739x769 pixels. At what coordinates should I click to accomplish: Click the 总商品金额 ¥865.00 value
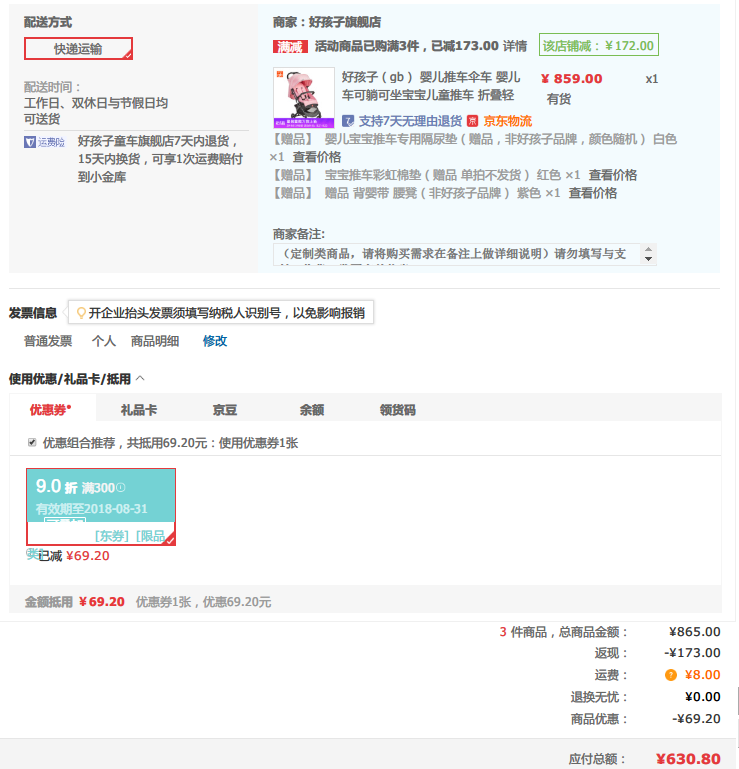pyautogui.click(x=694, y=632)
